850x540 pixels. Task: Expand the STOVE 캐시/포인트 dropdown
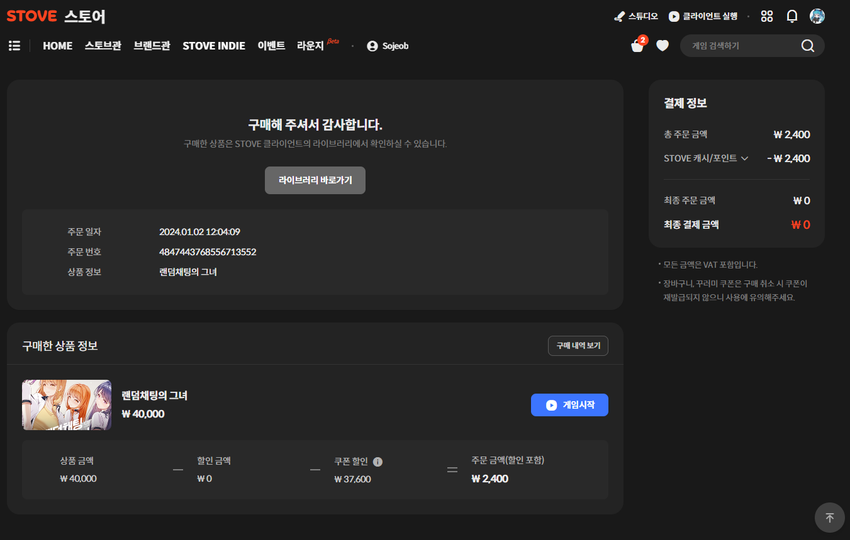706,158
